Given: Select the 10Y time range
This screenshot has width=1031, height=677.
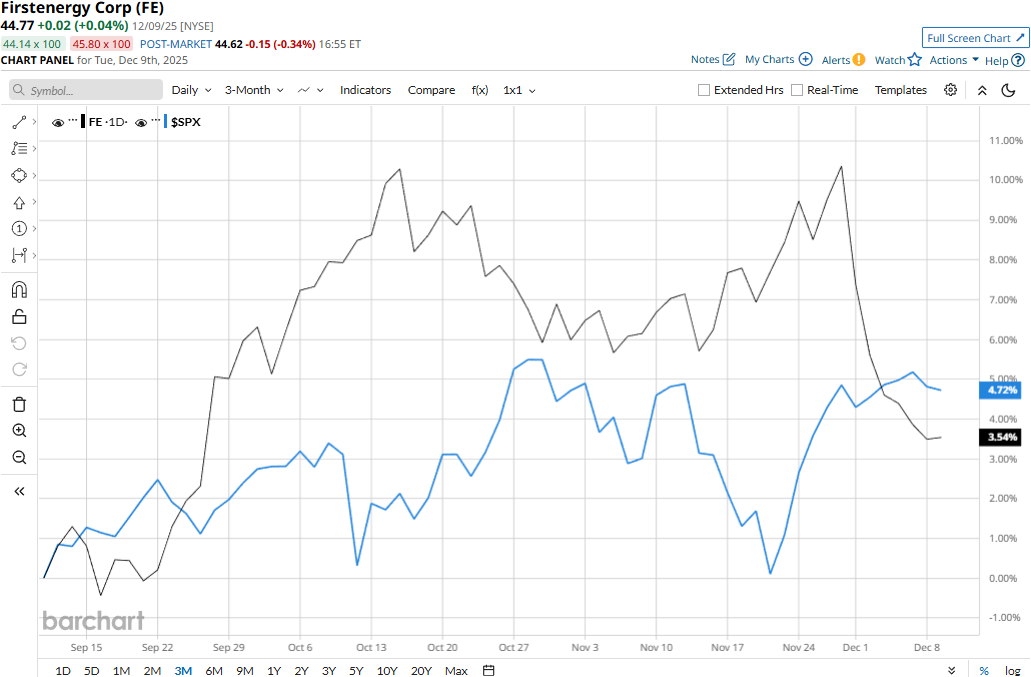Looking at the screenshot, I should click(387, 670).
